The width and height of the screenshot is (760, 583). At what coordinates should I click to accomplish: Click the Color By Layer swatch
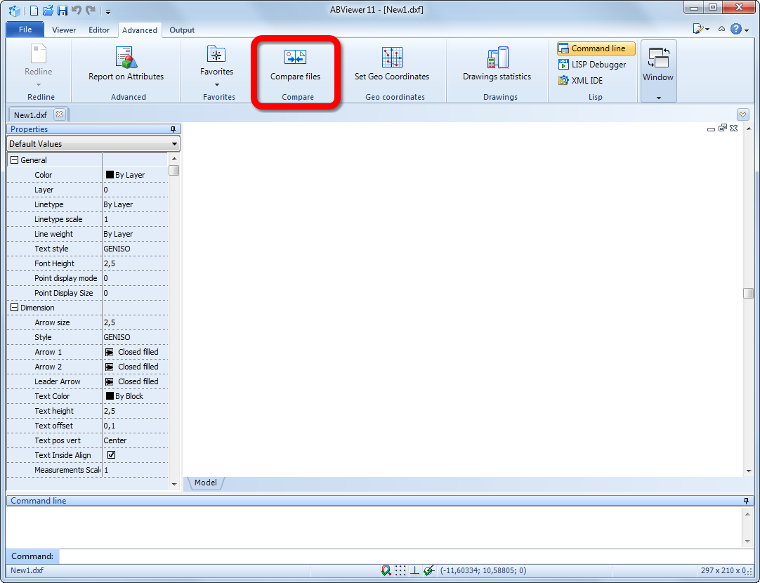pyautogui.click(x=110, y=174)
